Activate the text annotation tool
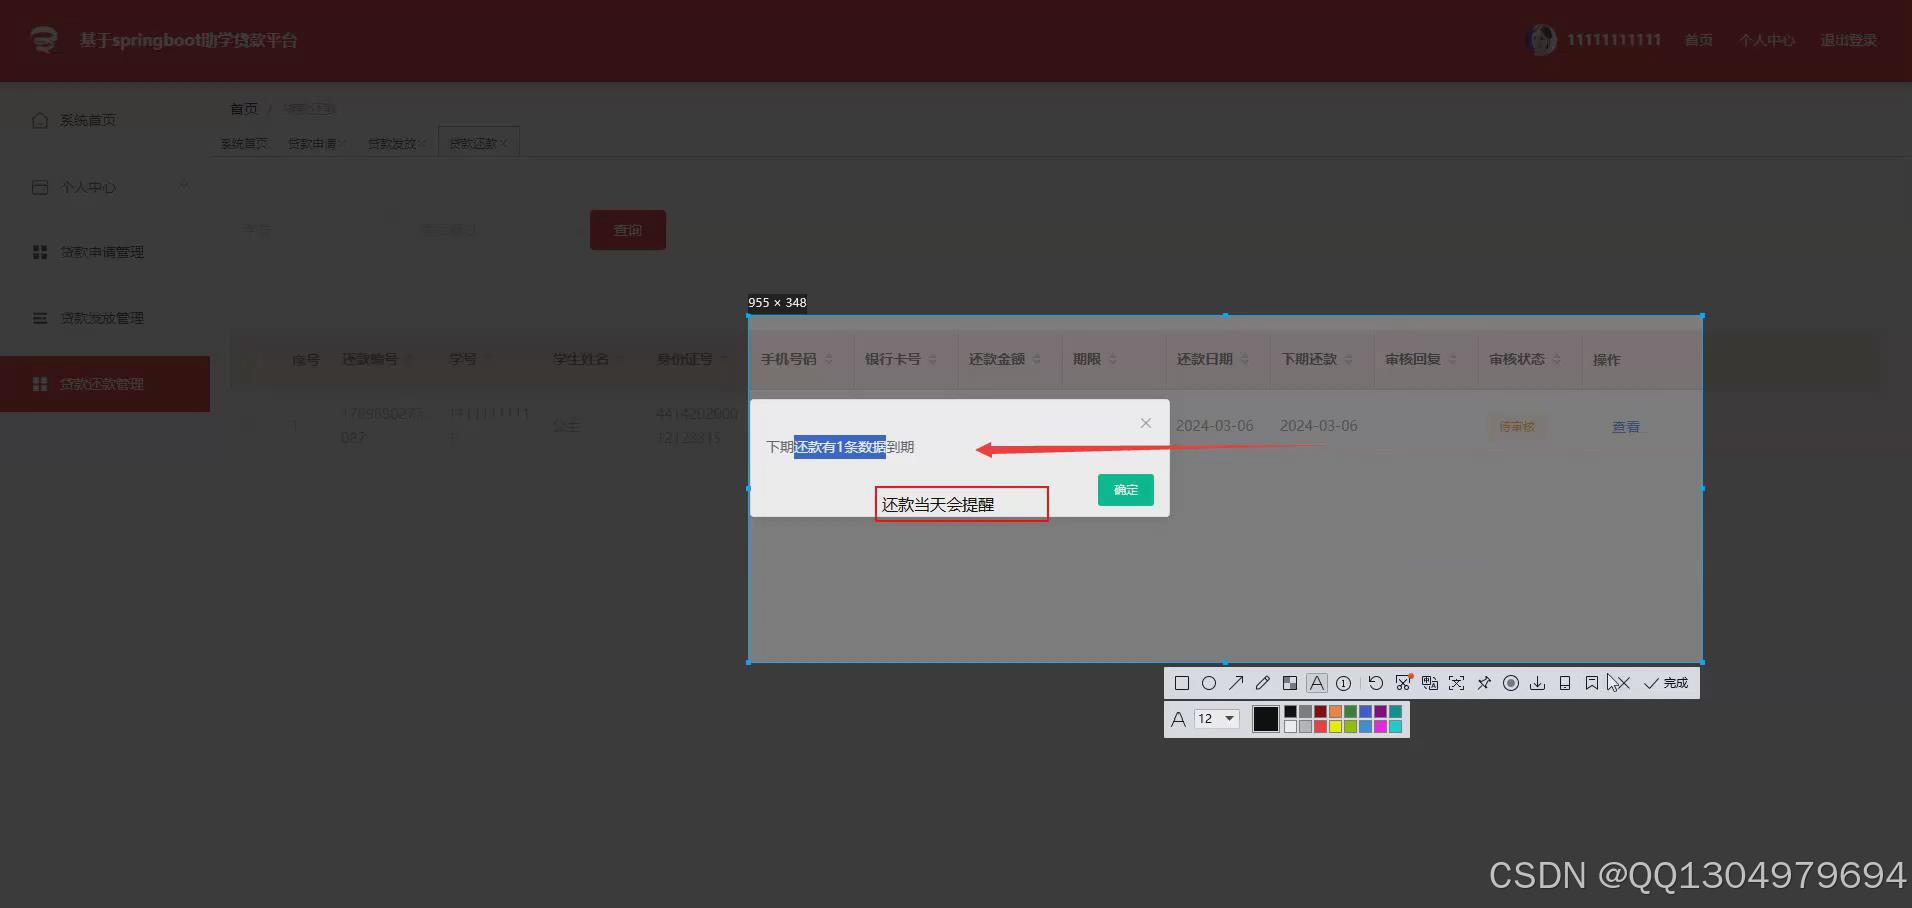Screen dimensions: 1912x908 [1317, 682]
